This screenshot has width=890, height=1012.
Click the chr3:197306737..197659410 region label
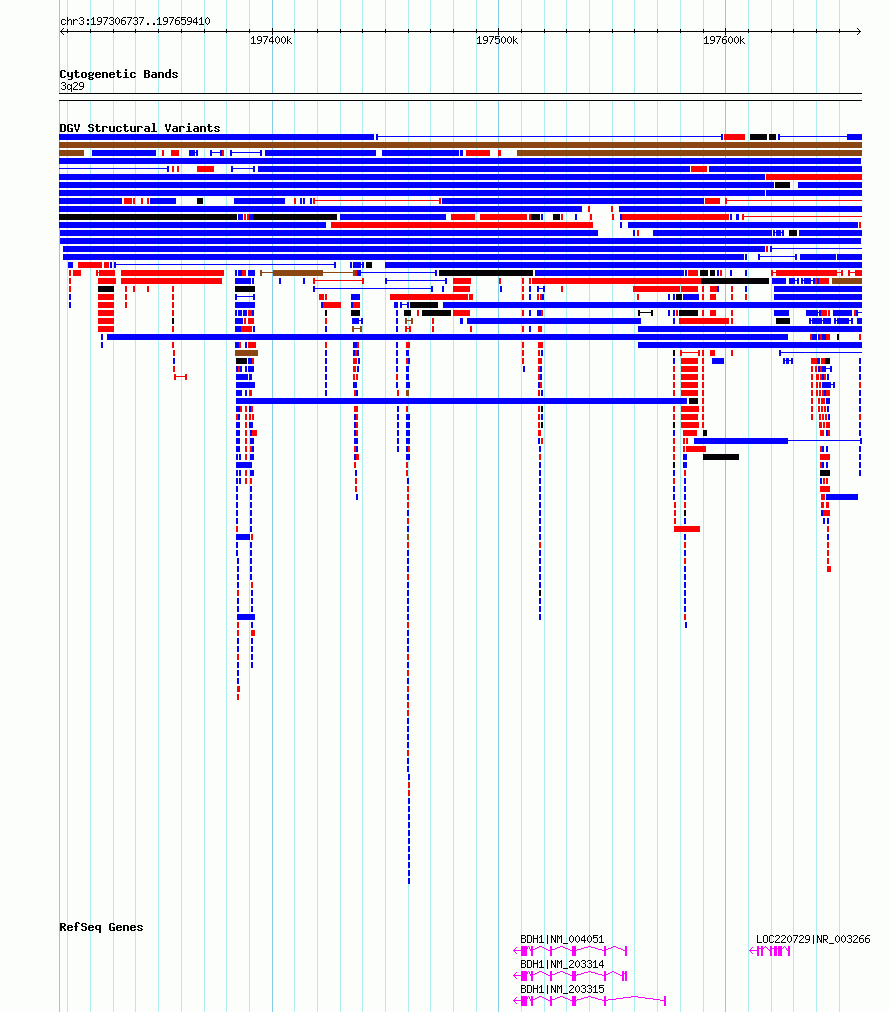click(x=135, y=21)
